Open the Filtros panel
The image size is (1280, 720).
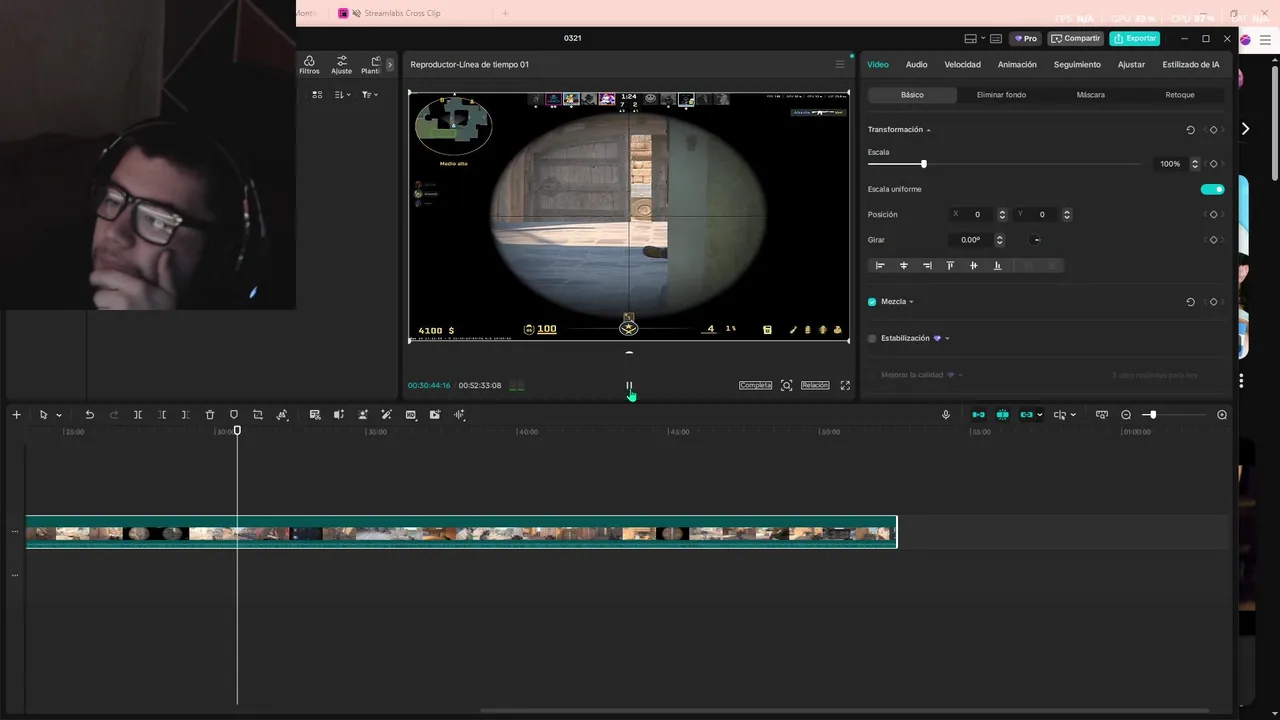[x=309, y=65]
